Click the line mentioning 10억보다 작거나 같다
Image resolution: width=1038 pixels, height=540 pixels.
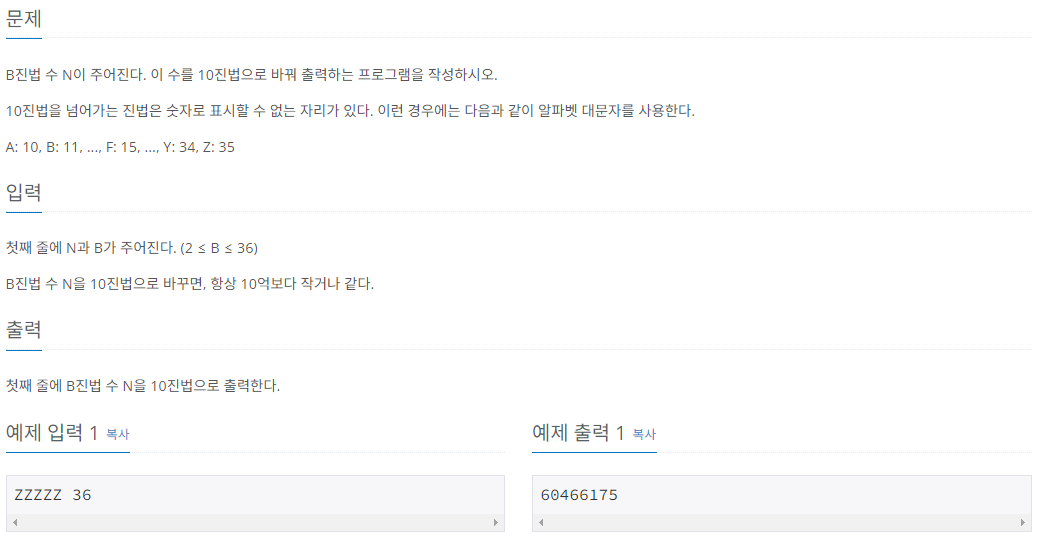tap(190, 284)
